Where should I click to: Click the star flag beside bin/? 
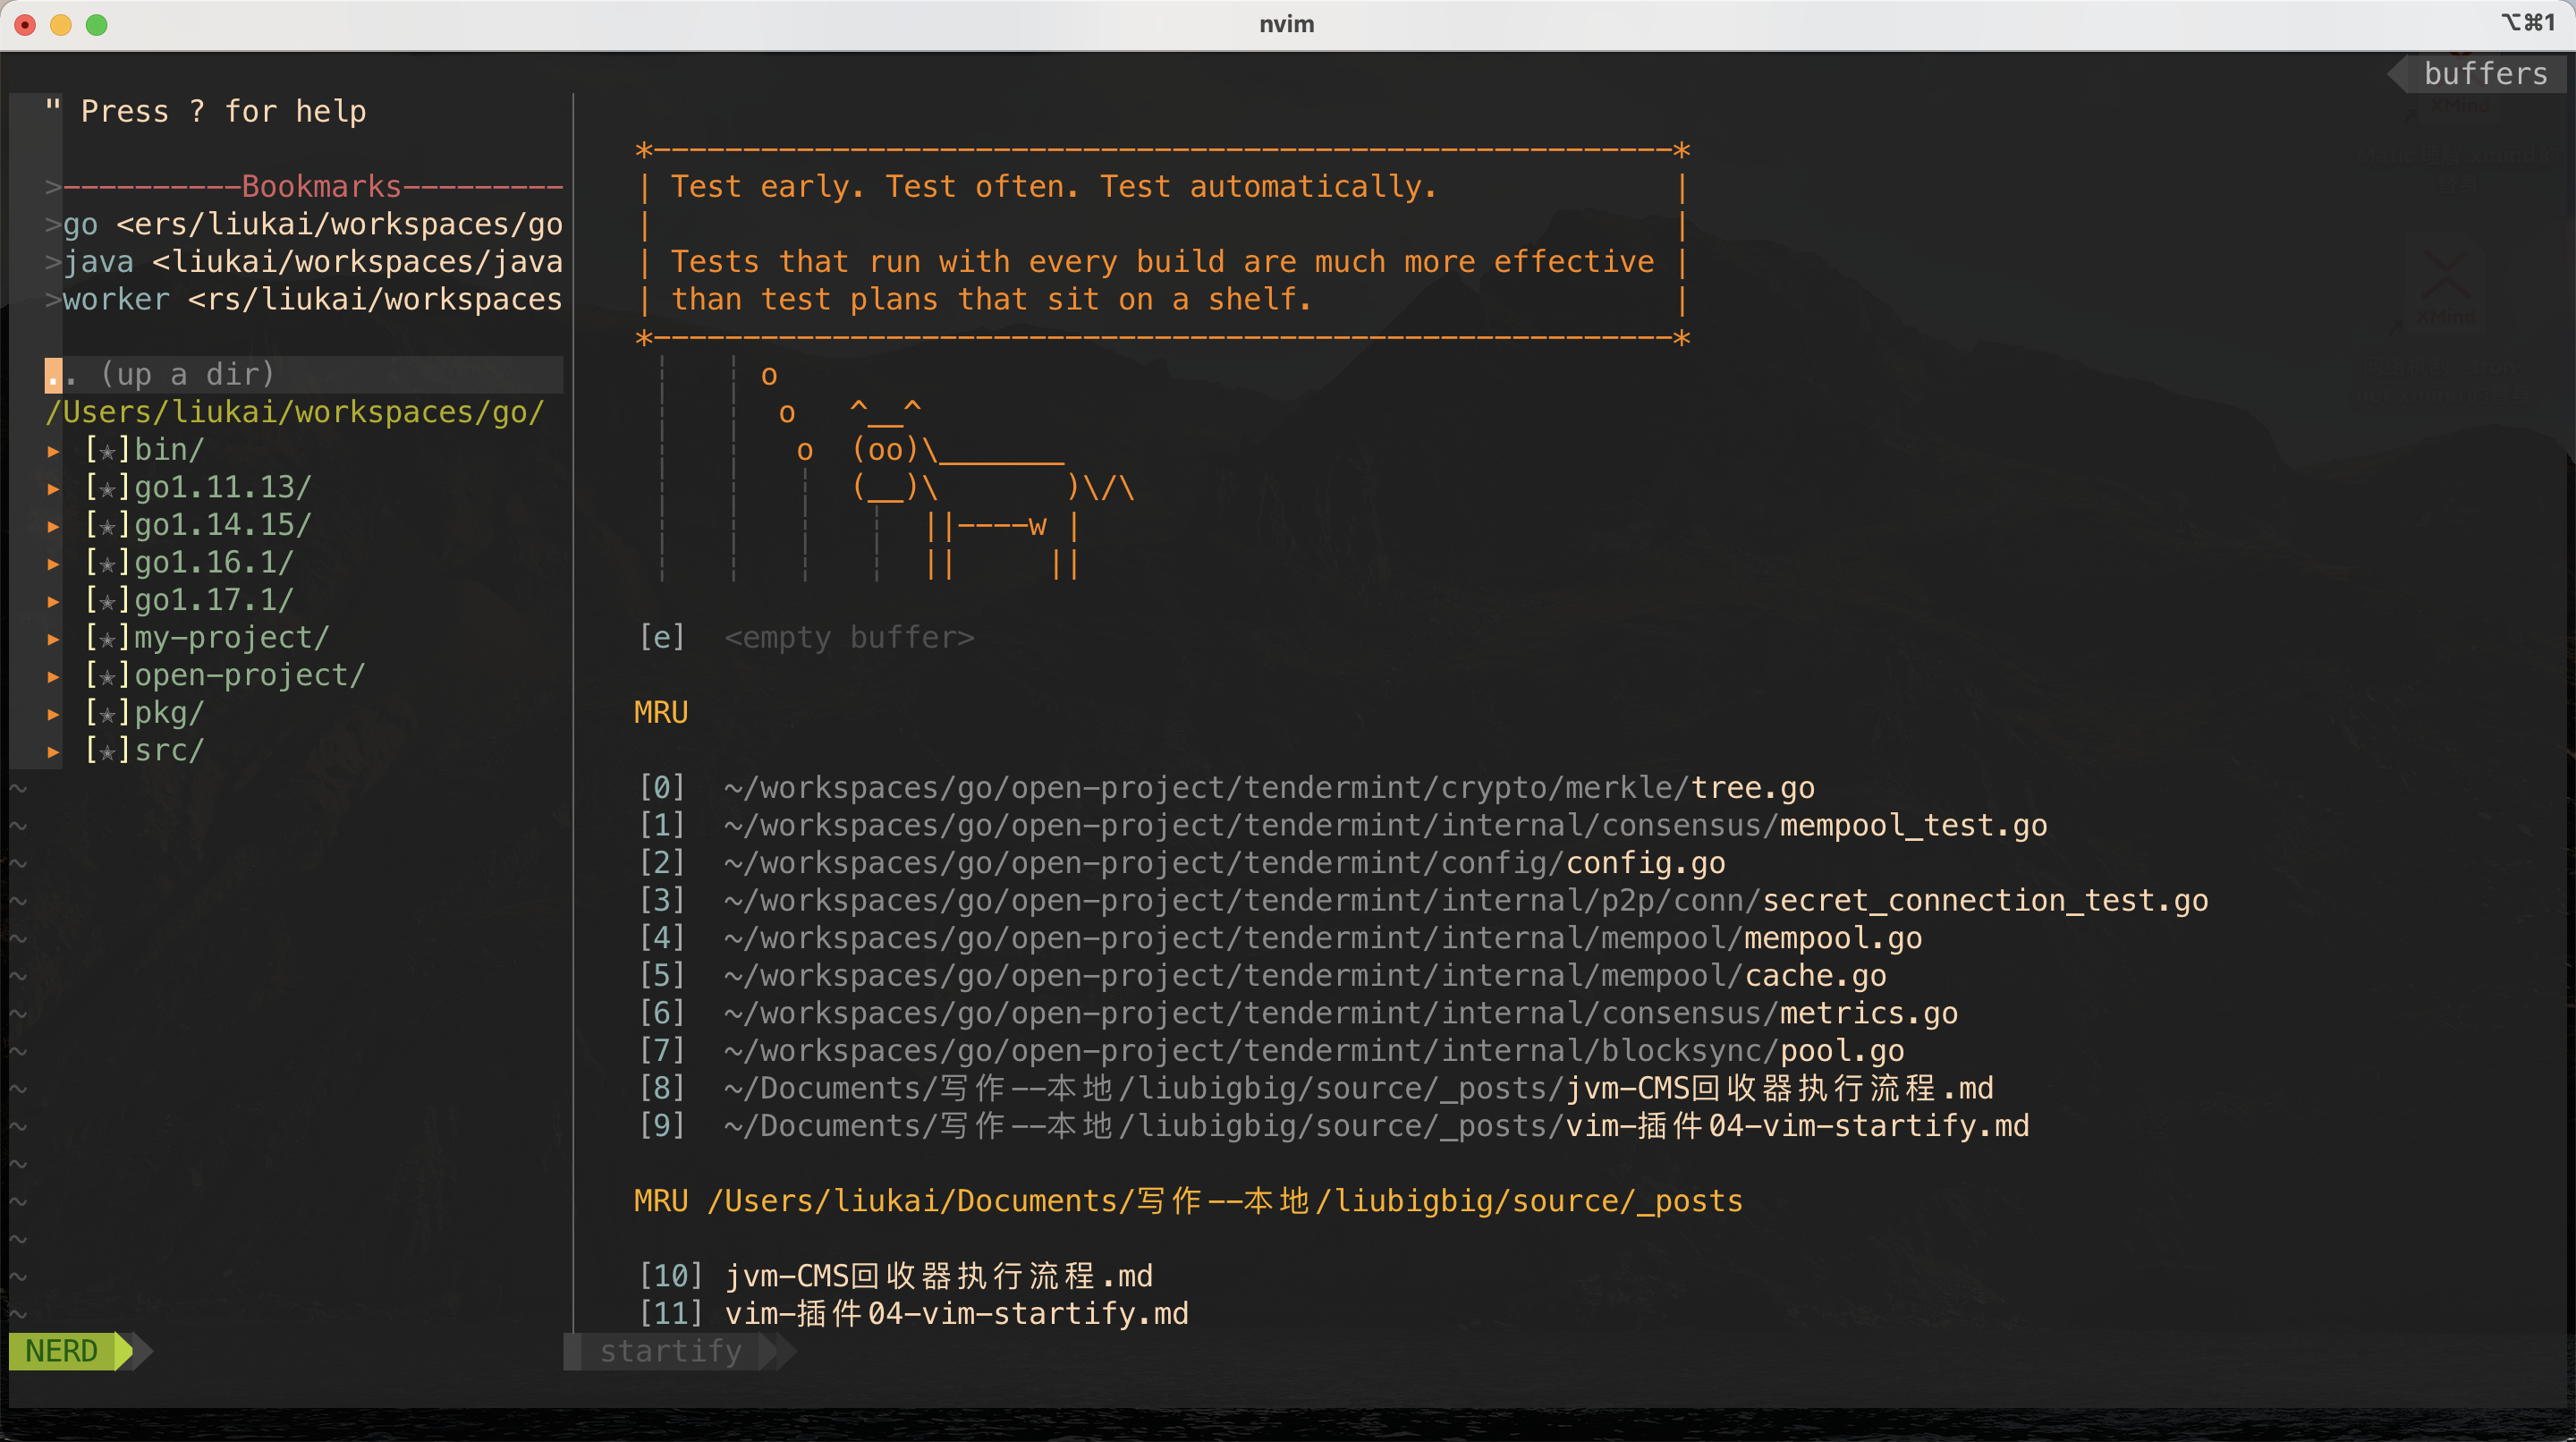[x=107, y=451]
